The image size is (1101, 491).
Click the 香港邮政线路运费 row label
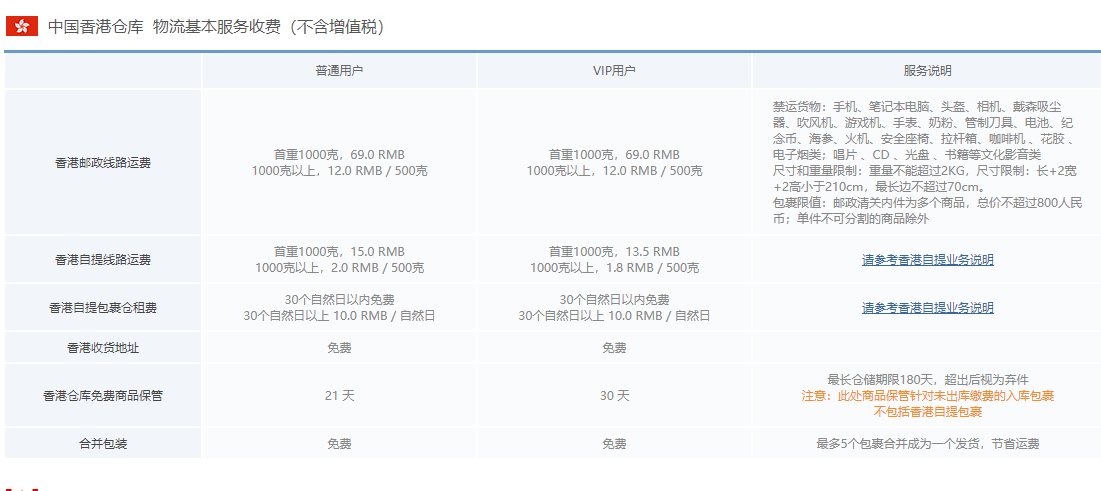tap(103, 162)
